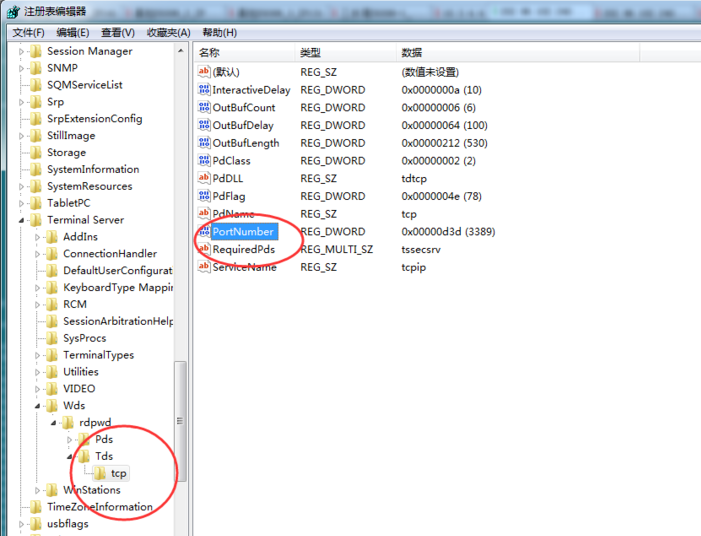Collapse the Terminal Server tree node
701x536 pixels.
click(22, 220)
